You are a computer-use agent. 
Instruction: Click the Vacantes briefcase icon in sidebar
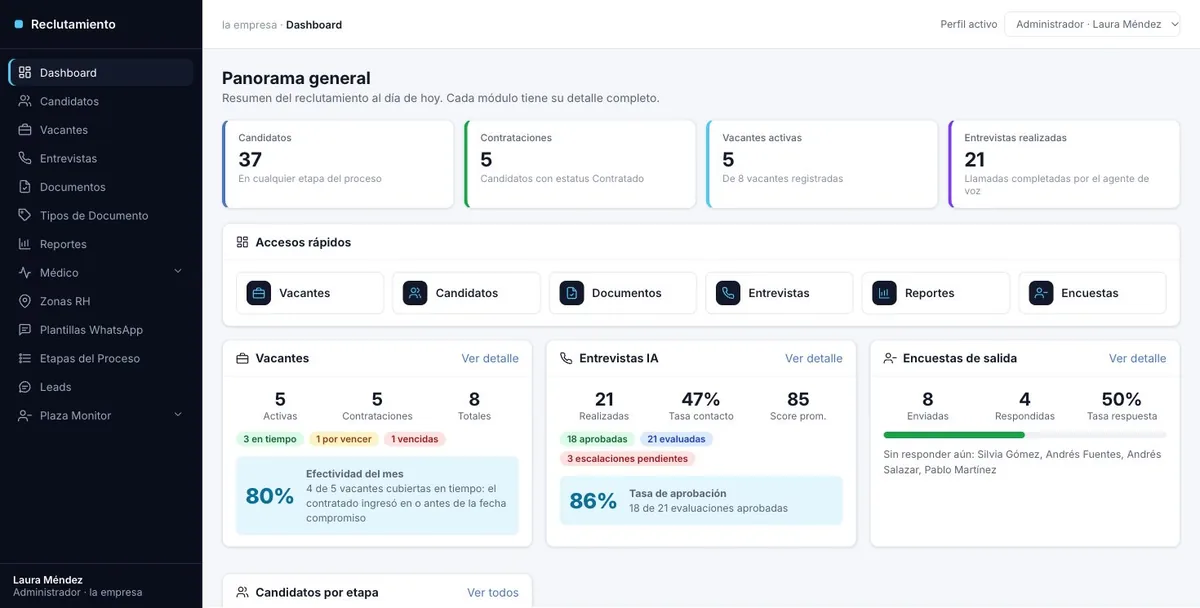(x=25, y=130)
